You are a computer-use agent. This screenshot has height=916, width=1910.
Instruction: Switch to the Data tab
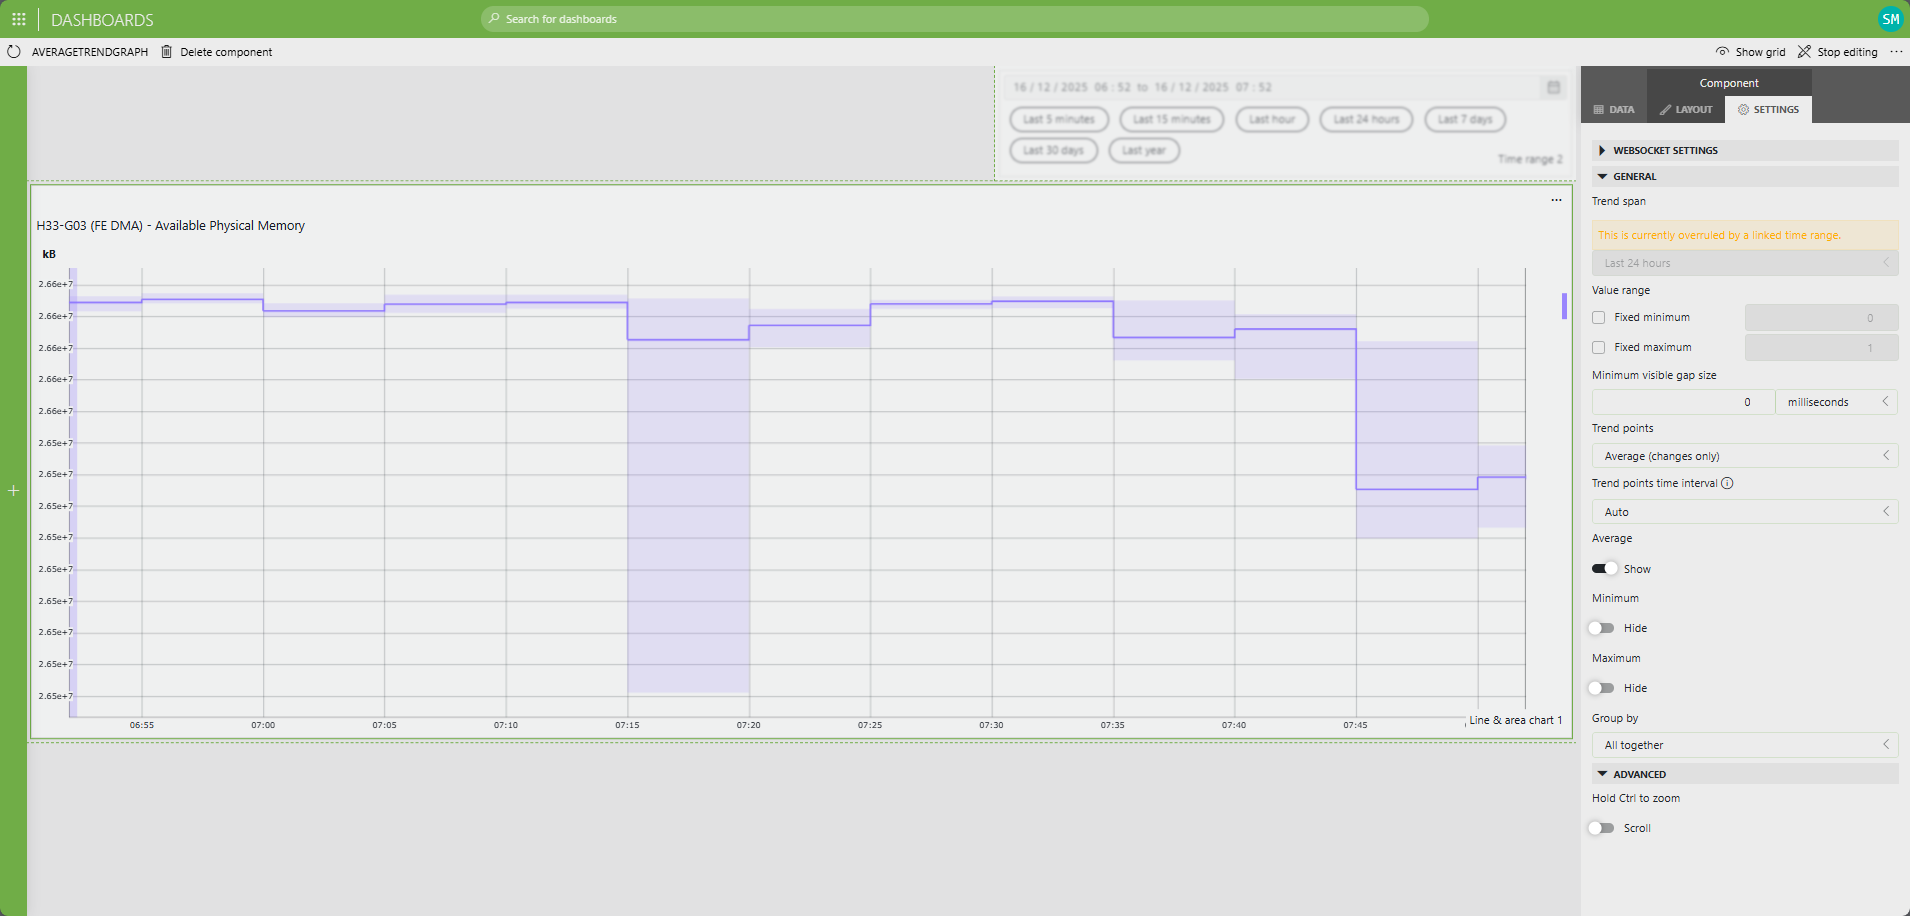tap(1614, 110)
